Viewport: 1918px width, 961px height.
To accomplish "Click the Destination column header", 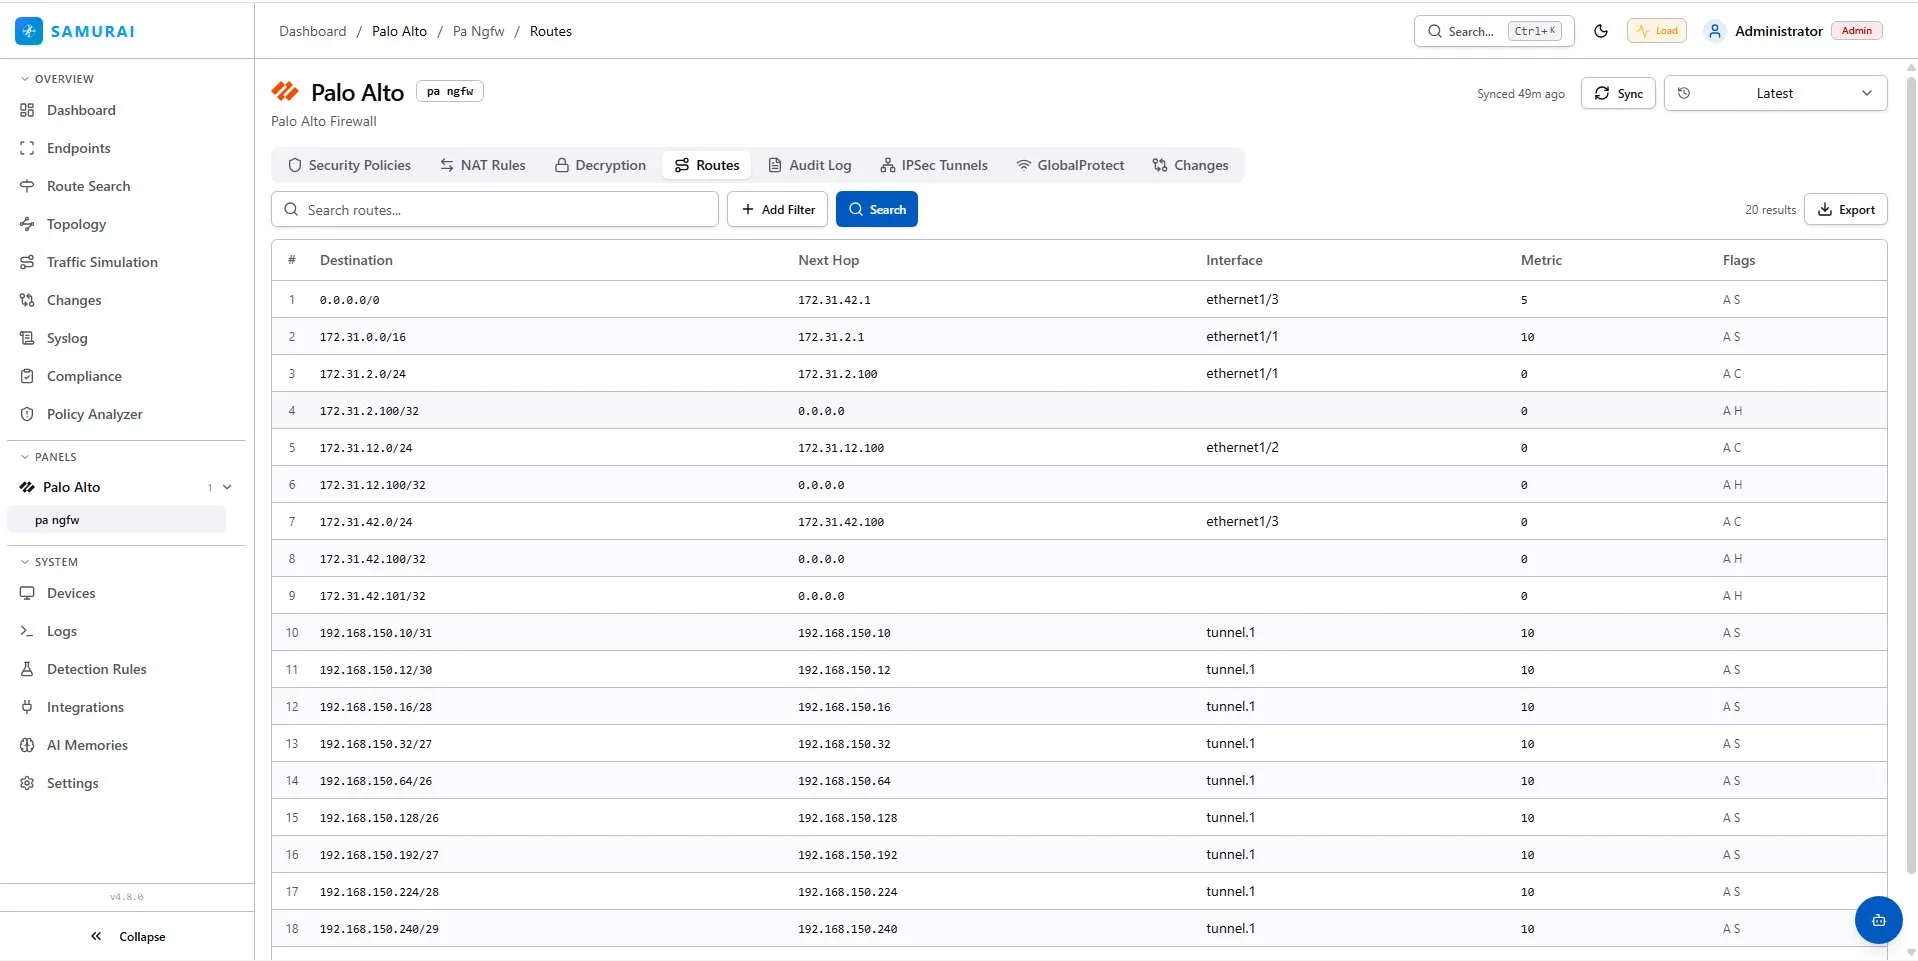I will [x=356, y=260].
